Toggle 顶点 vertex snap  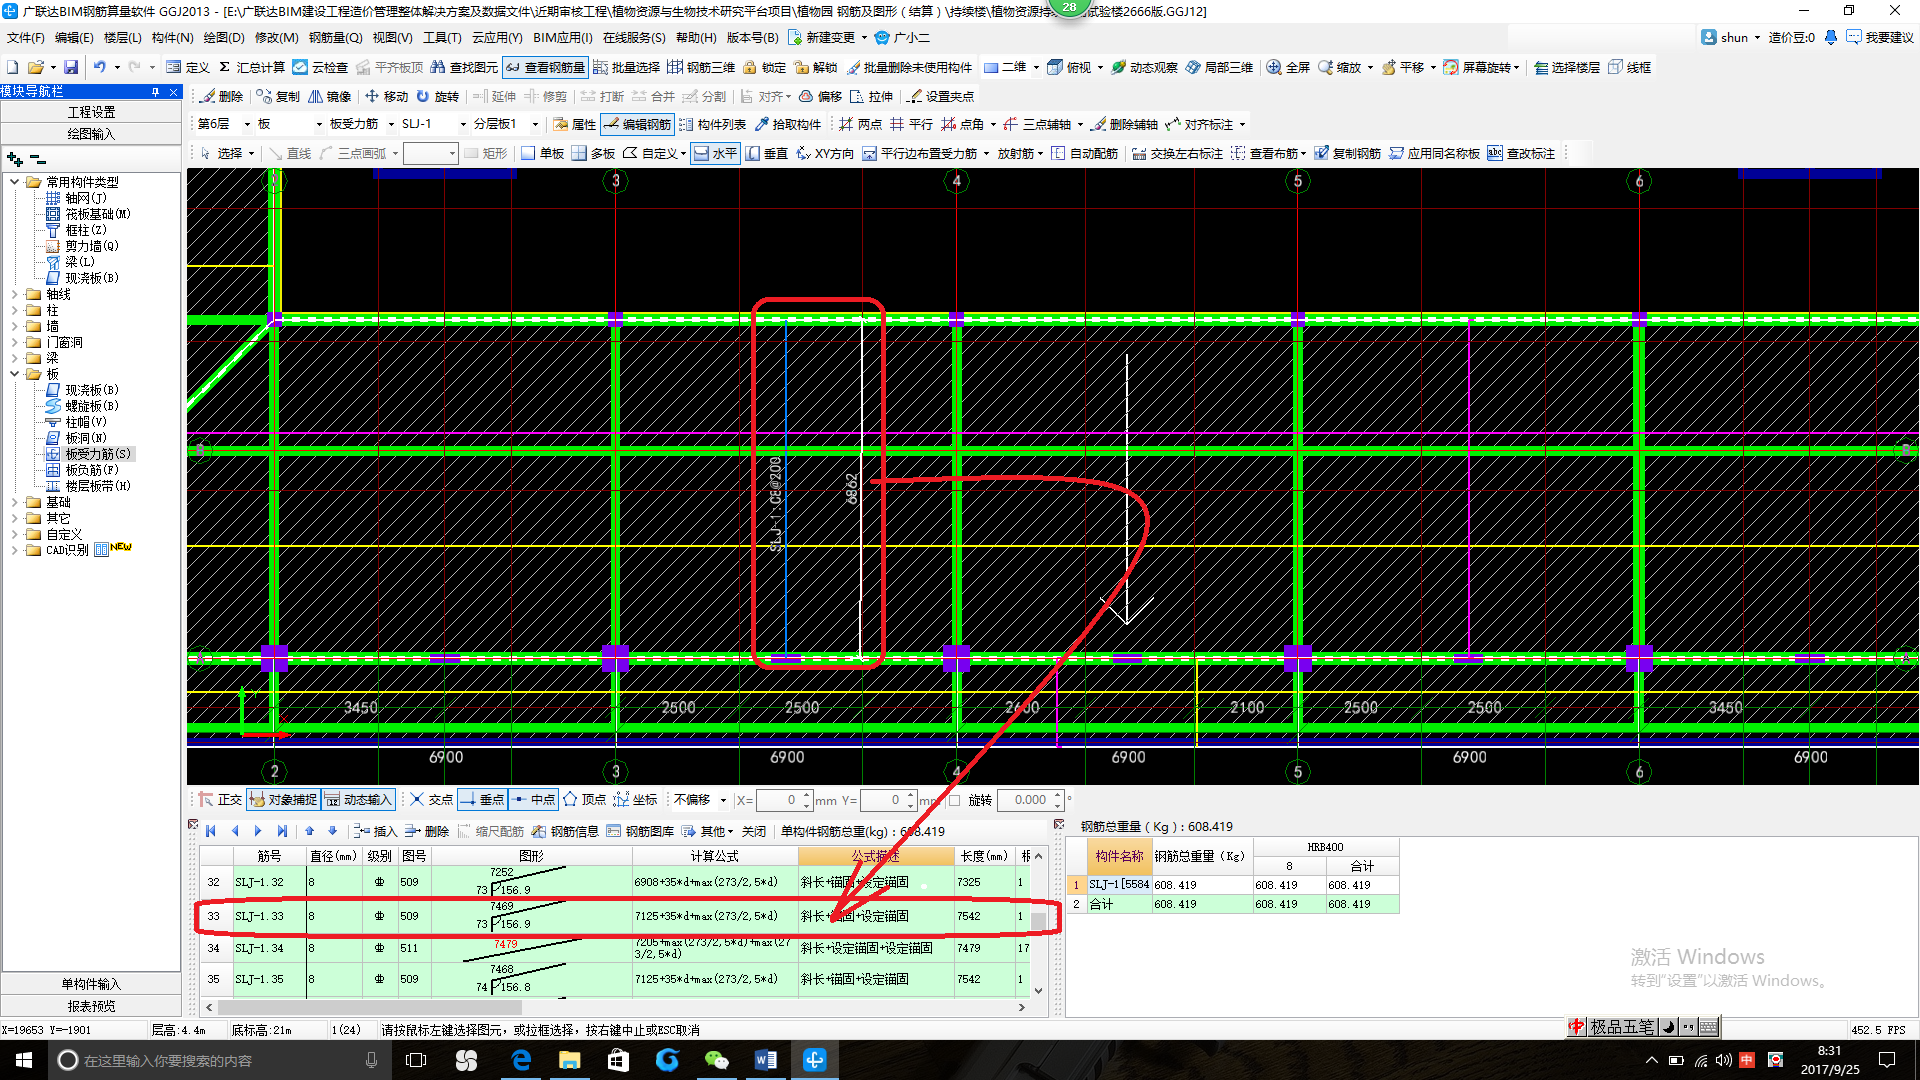point(584,800)
